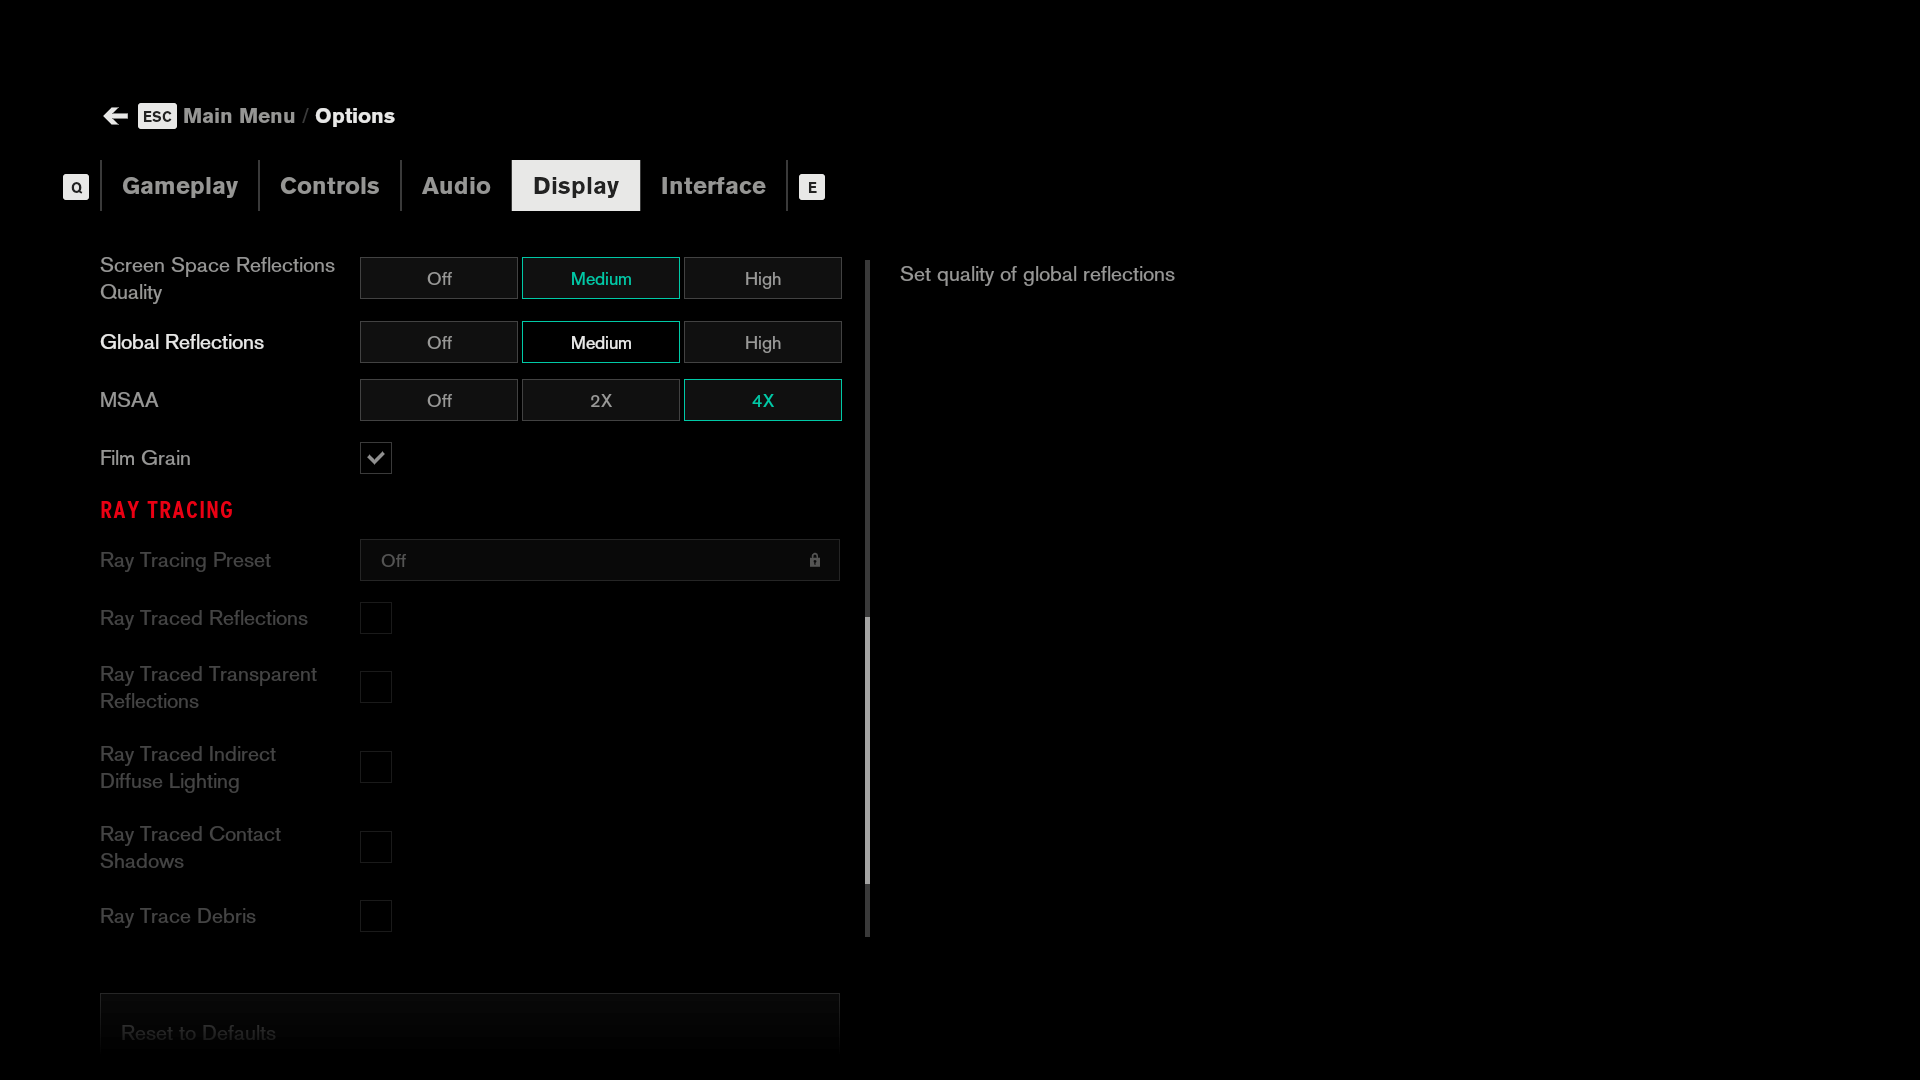Viewport: 1920px width, 1080px height.
Task: Click the Q previous-tab key icon
Action: coord(76,187)
